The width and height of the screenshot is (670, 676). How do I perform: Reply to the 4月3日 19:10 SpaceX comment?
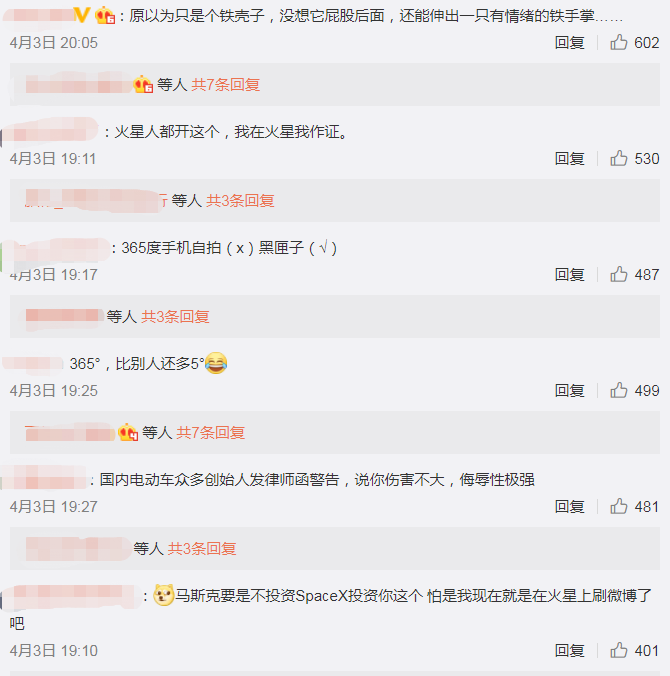click(570, 651)
